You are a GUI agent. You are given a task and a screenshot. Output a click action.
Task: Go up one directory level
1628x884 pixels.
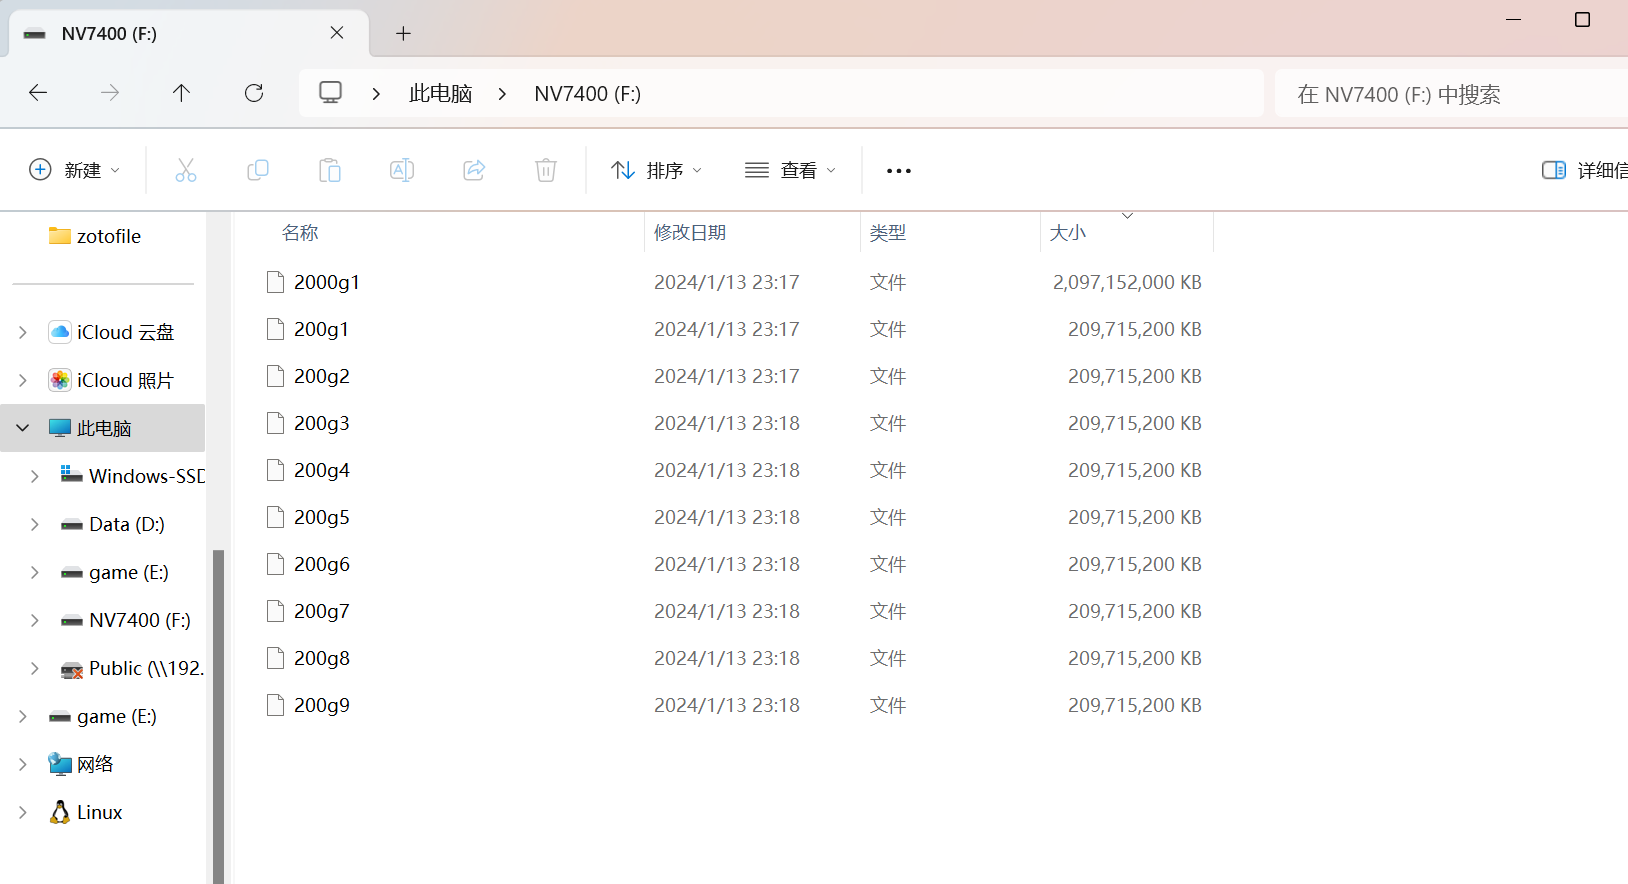(x=181, y=93)
